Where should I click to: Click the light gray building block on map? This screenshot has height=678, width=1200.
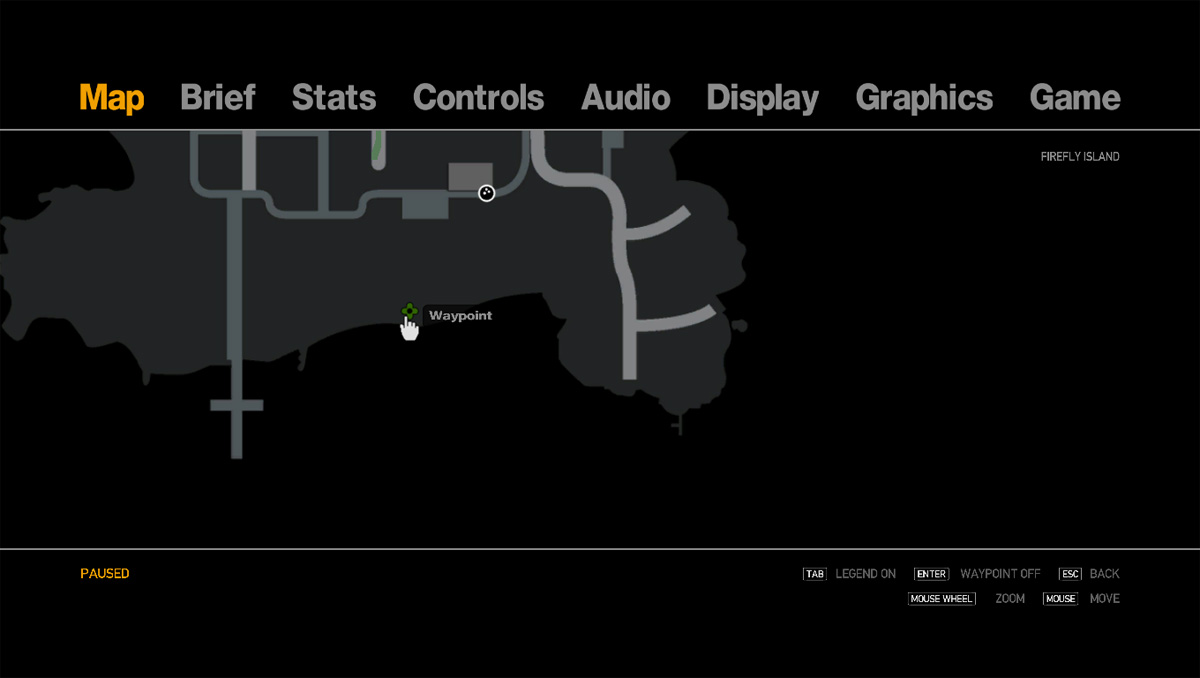(x=470, y=177)
